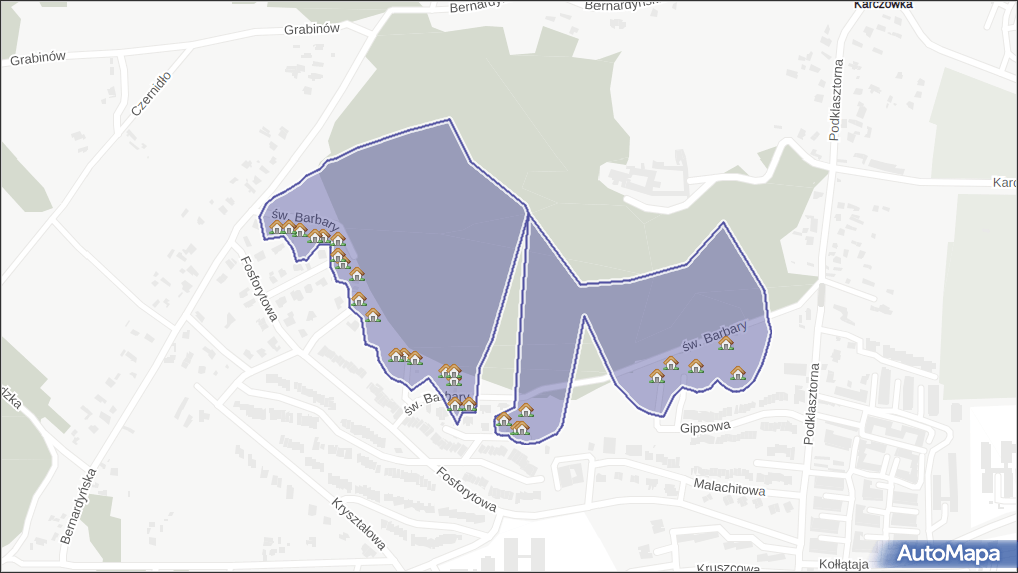Click the lower Podklasztorna label near Gipsowa
1018x573 pixels.
pos(811,404)
